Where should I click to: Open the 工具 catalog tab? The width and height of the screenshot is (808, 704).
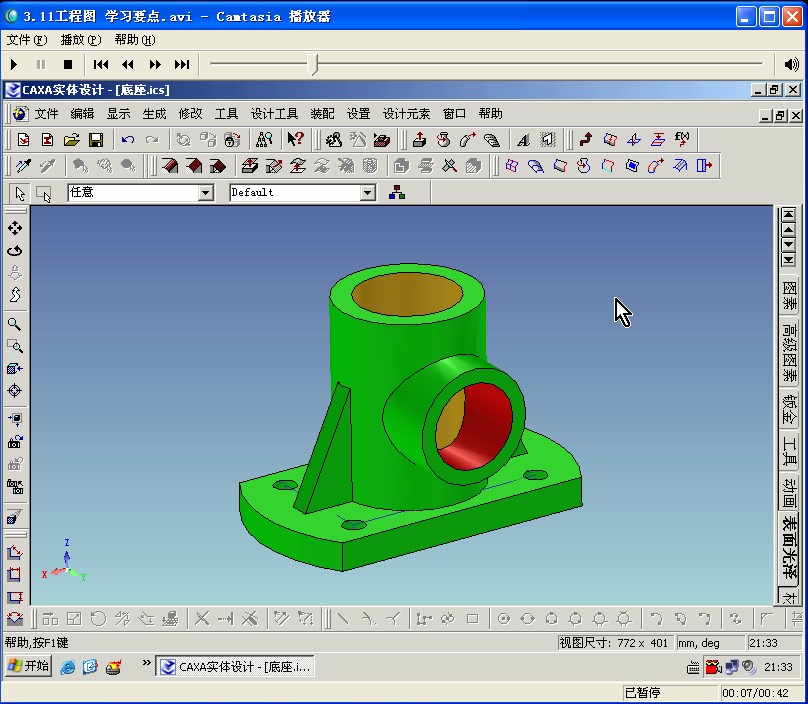coord(789,451)
